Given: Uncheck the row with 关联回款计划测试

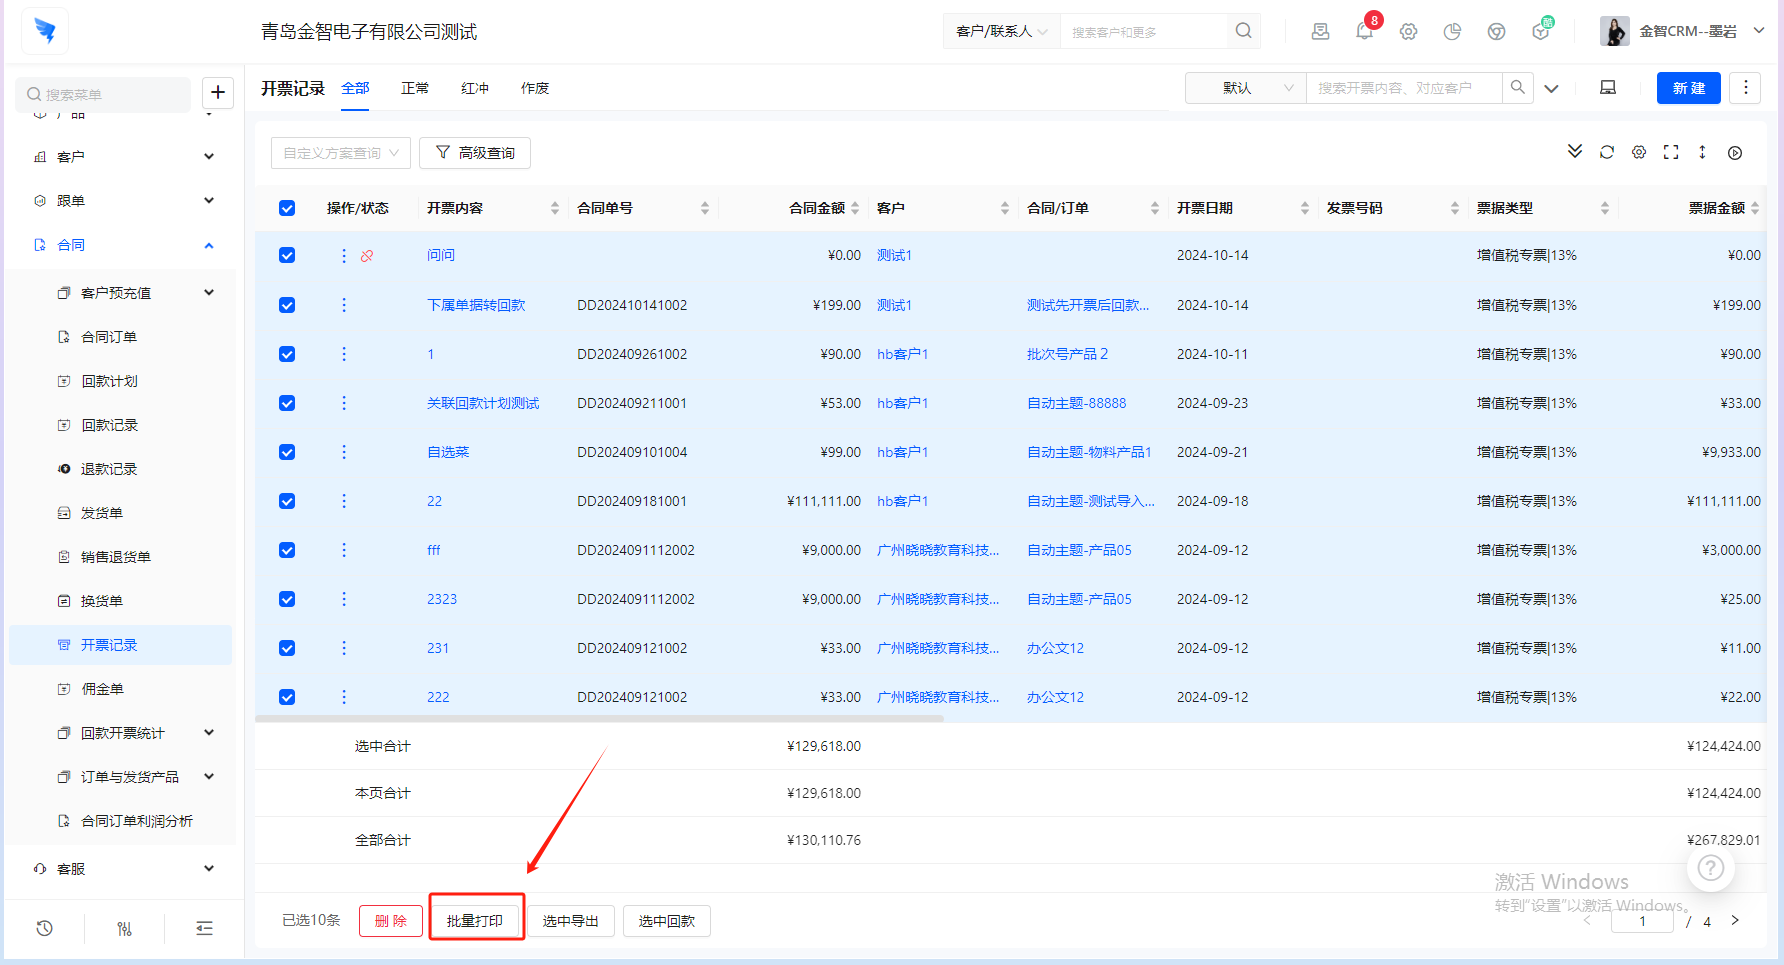Looking at the screenshot, I should click(x=287, y=403).
